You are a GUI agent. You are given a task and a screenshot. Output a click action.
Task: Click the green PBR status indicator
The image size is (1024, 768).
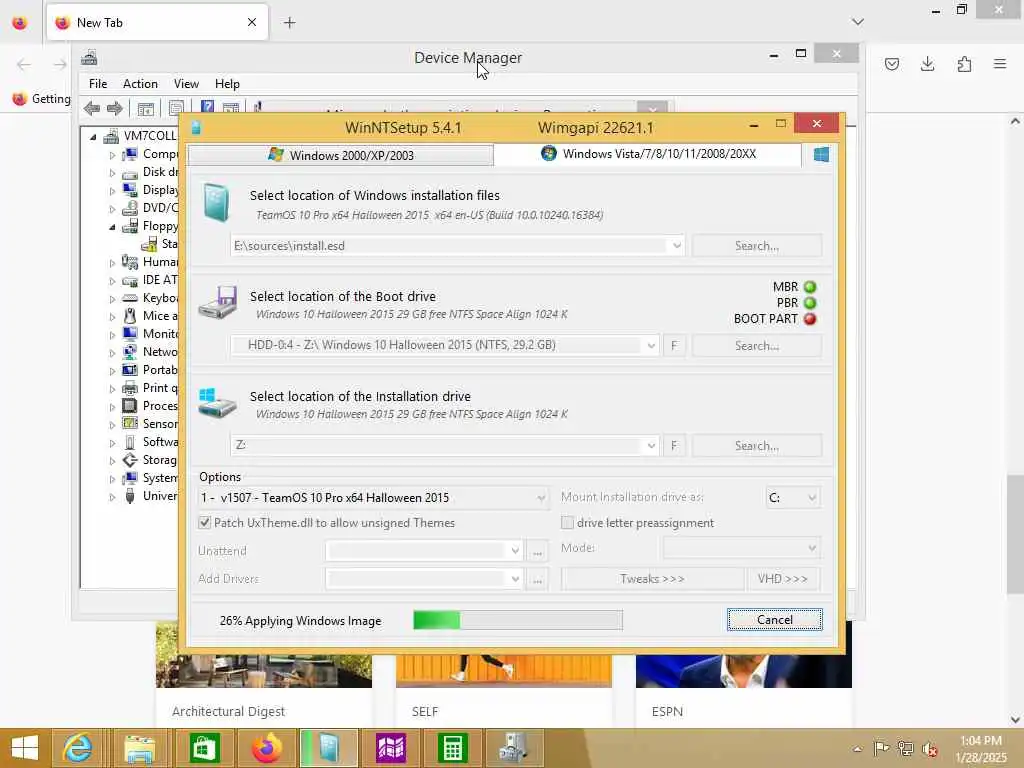pos(810,303)
